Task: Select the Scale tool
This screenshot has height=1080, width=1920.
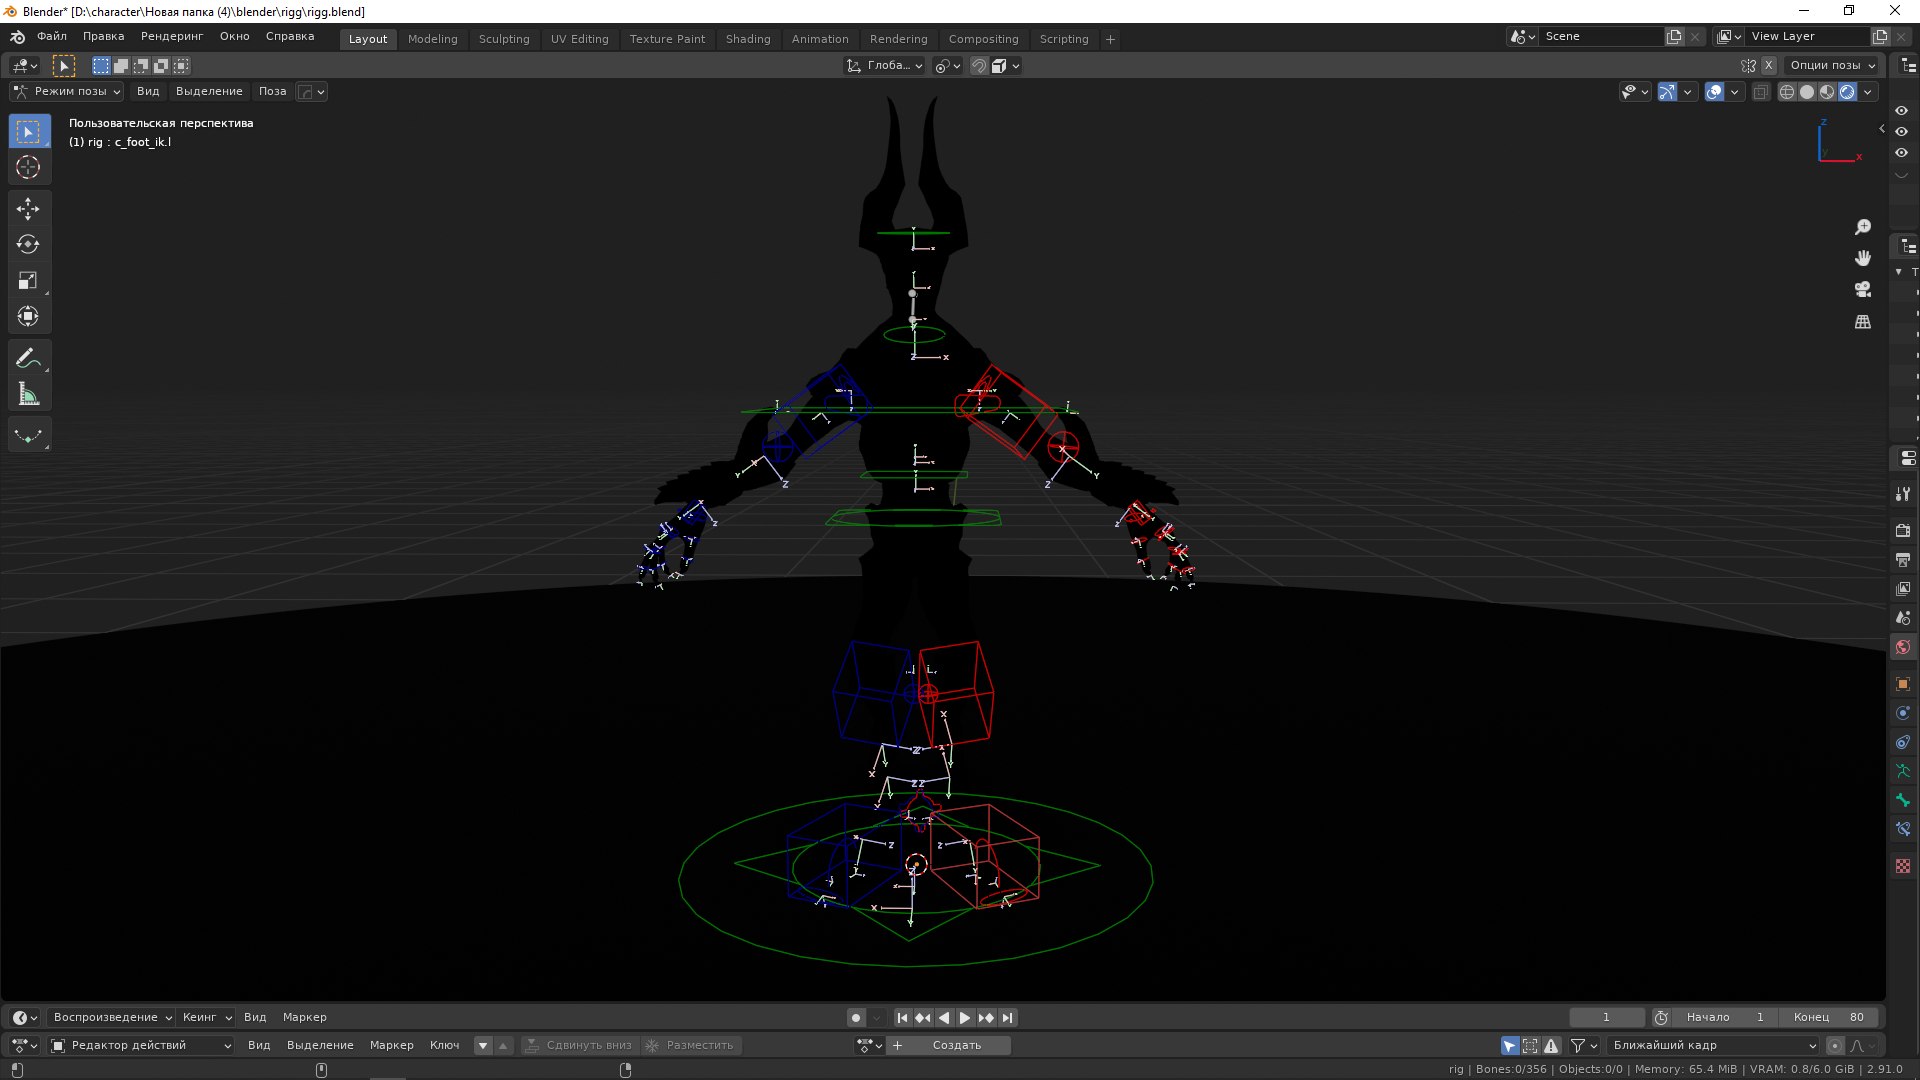Action: 28,281
